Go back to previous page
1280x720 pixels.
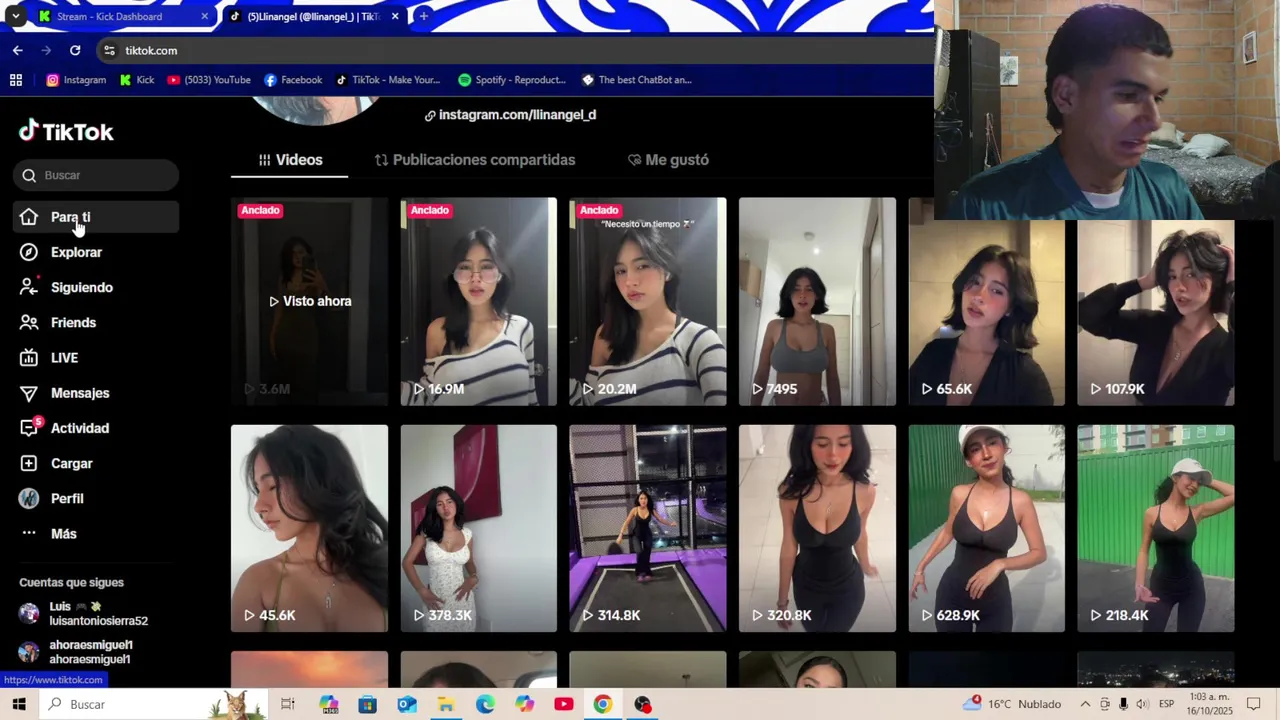tap(17, 50)
